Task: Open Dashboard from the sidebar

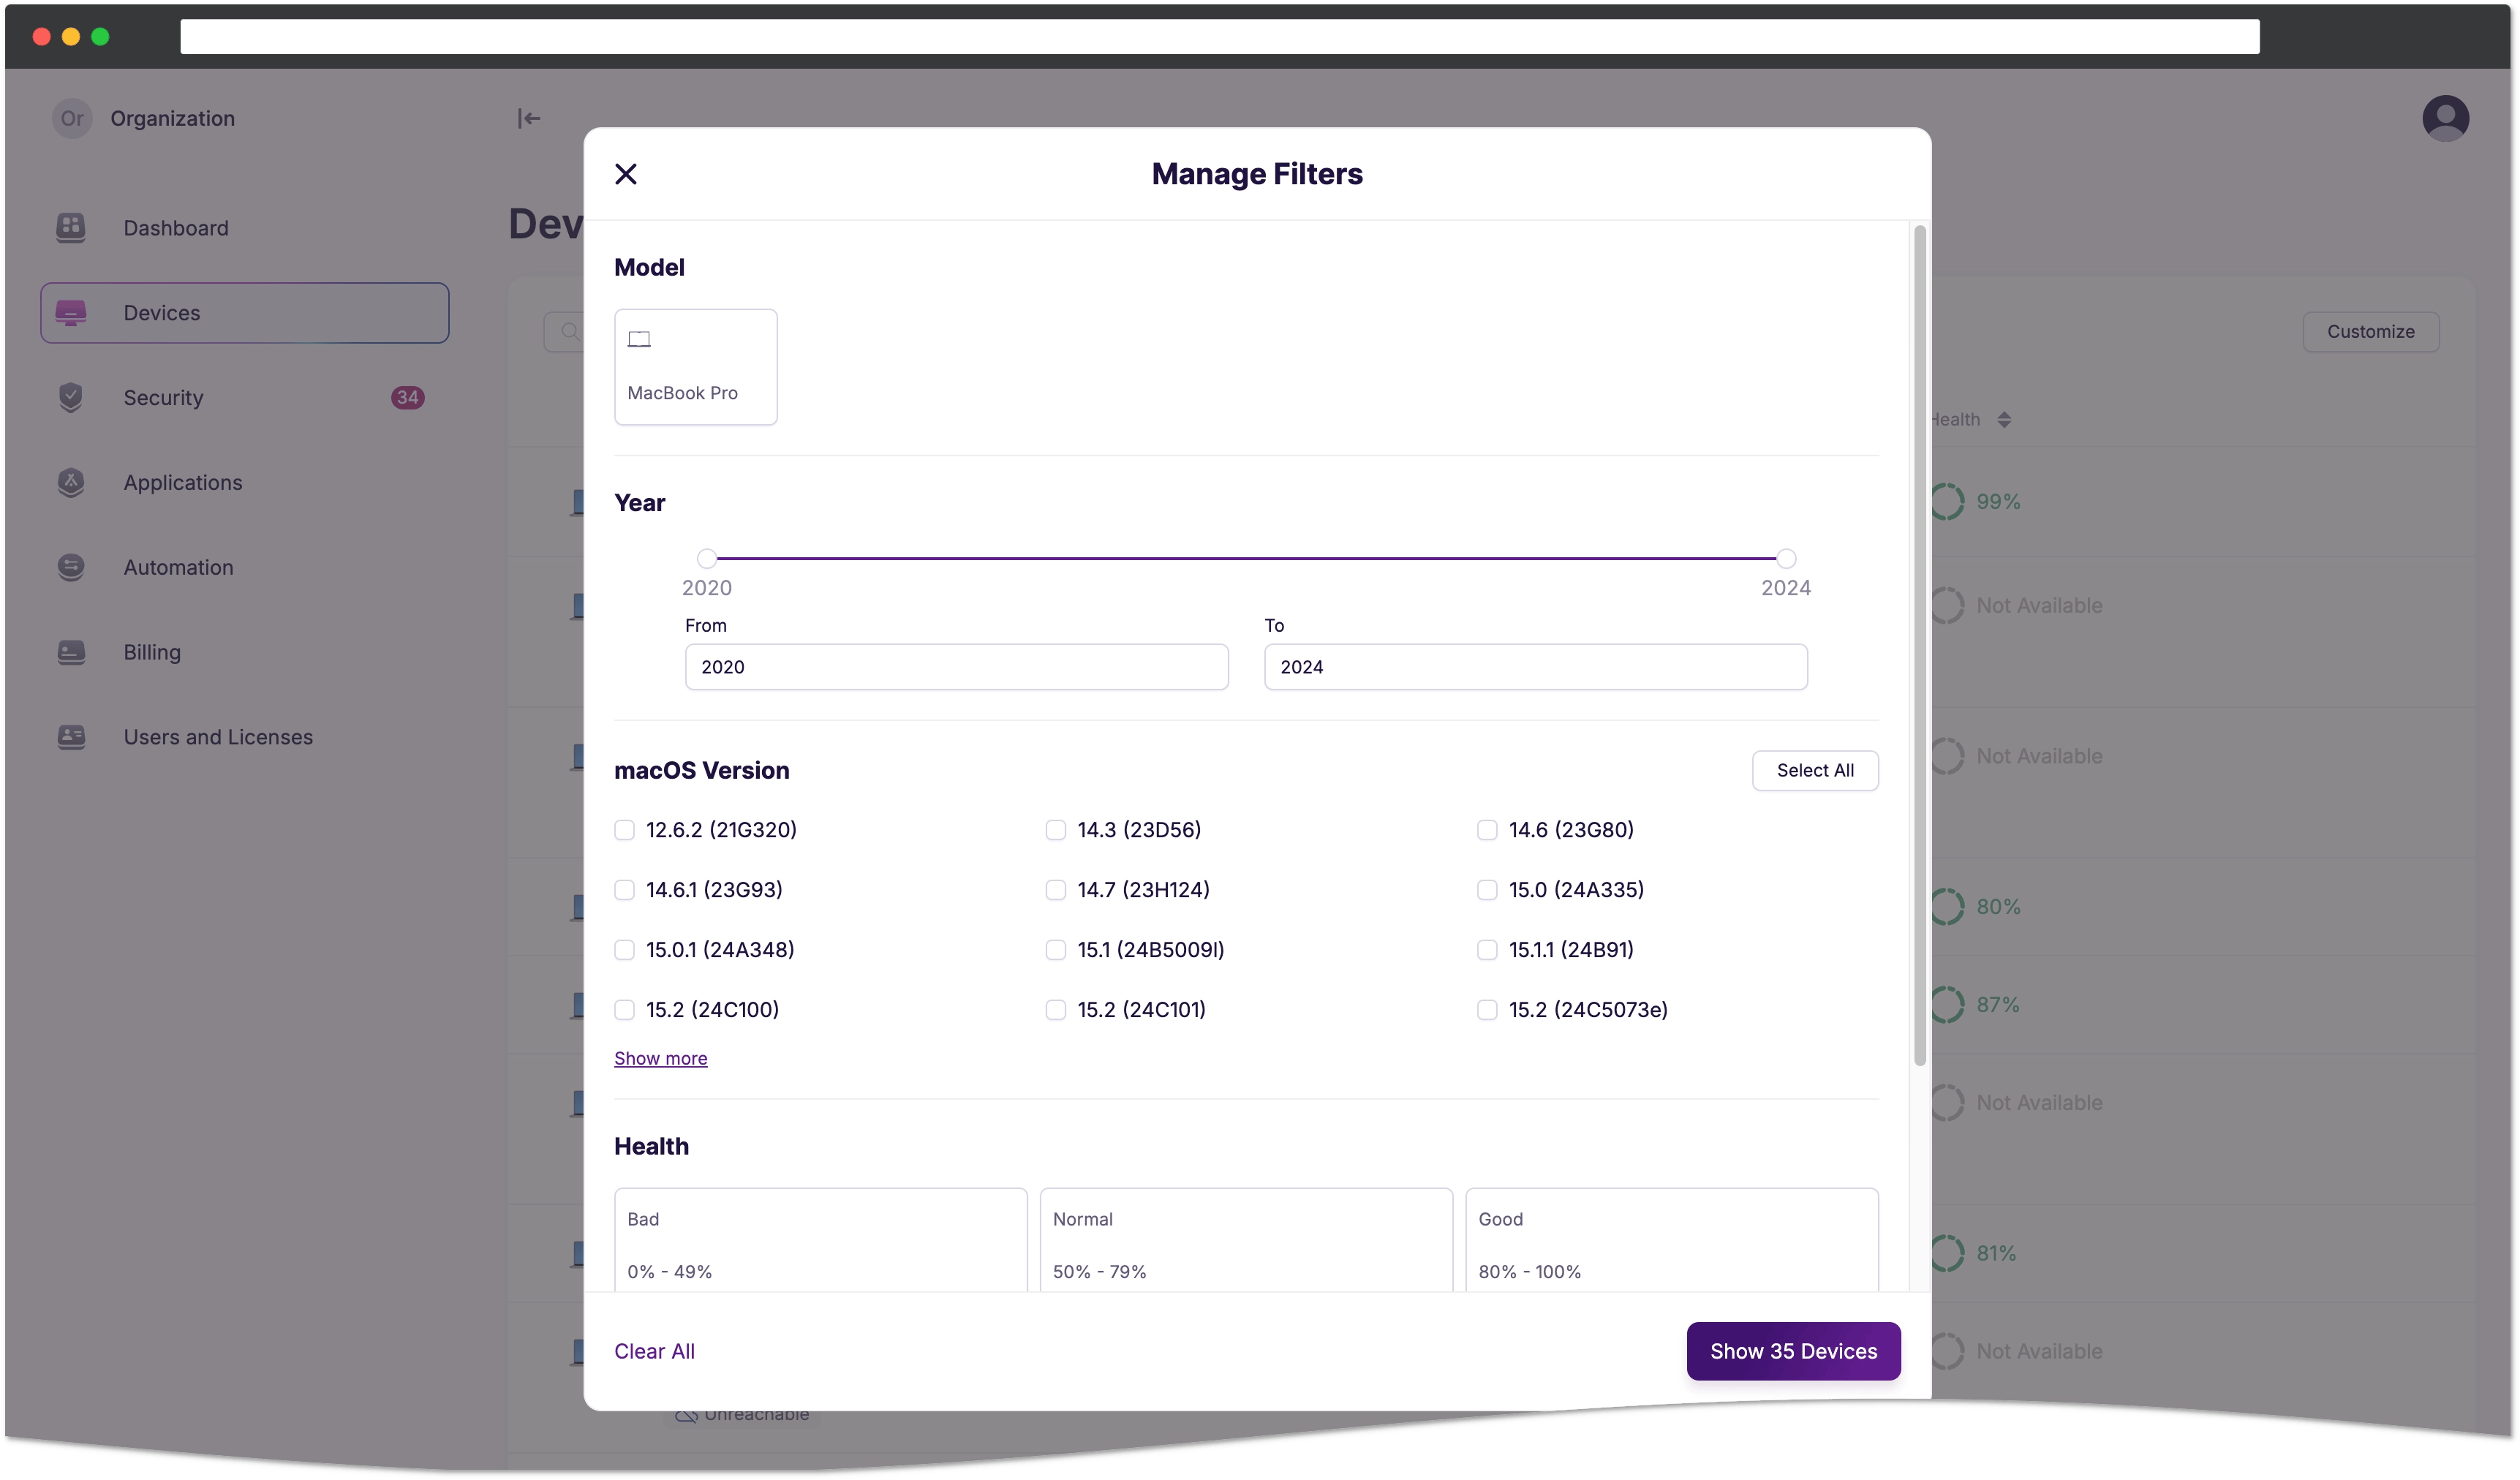Action: 244,228
